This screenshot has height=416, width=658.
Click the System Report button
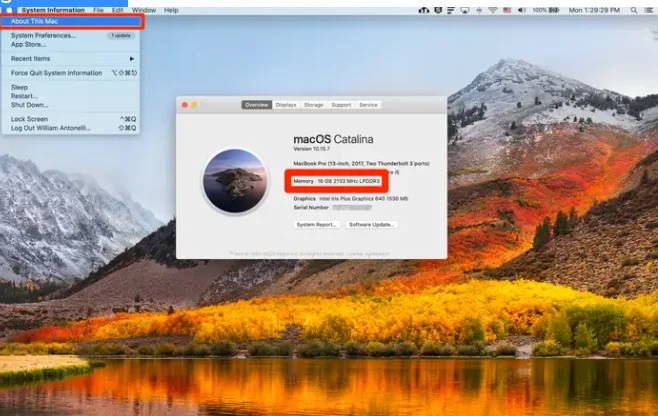click(x=316, y=225)
